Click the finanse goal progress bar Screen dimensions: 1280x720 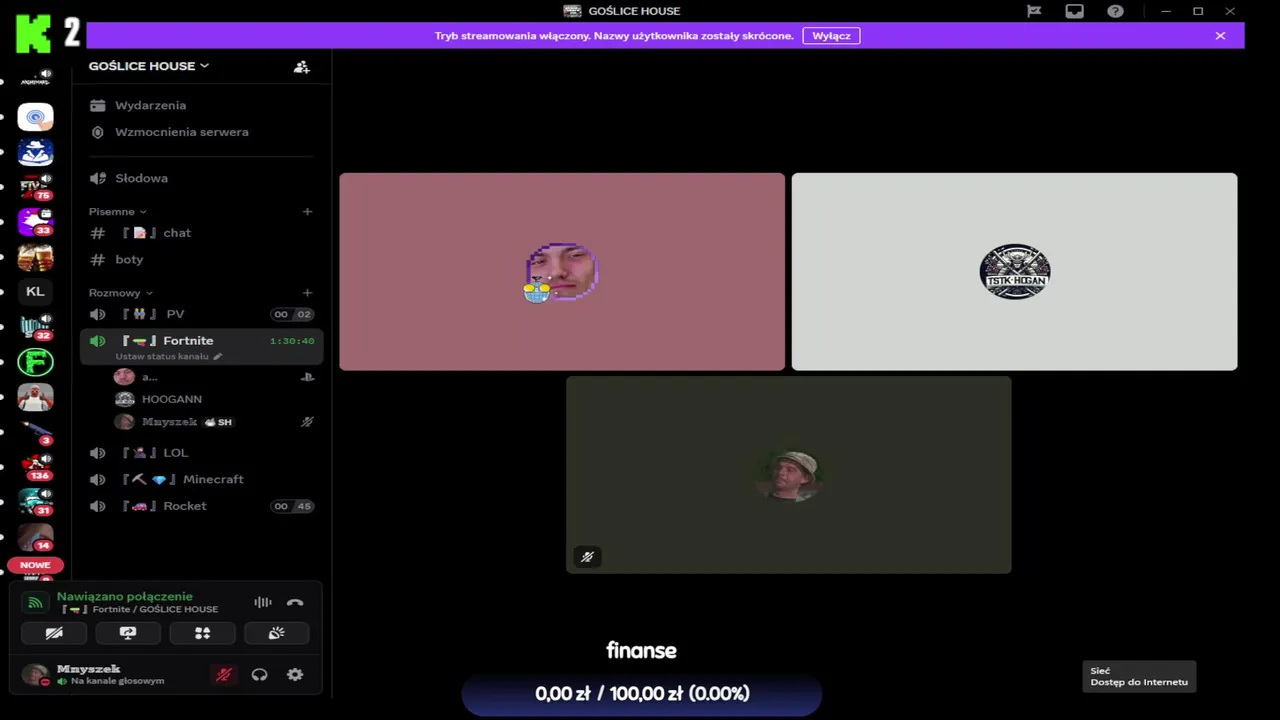point(642,693)
